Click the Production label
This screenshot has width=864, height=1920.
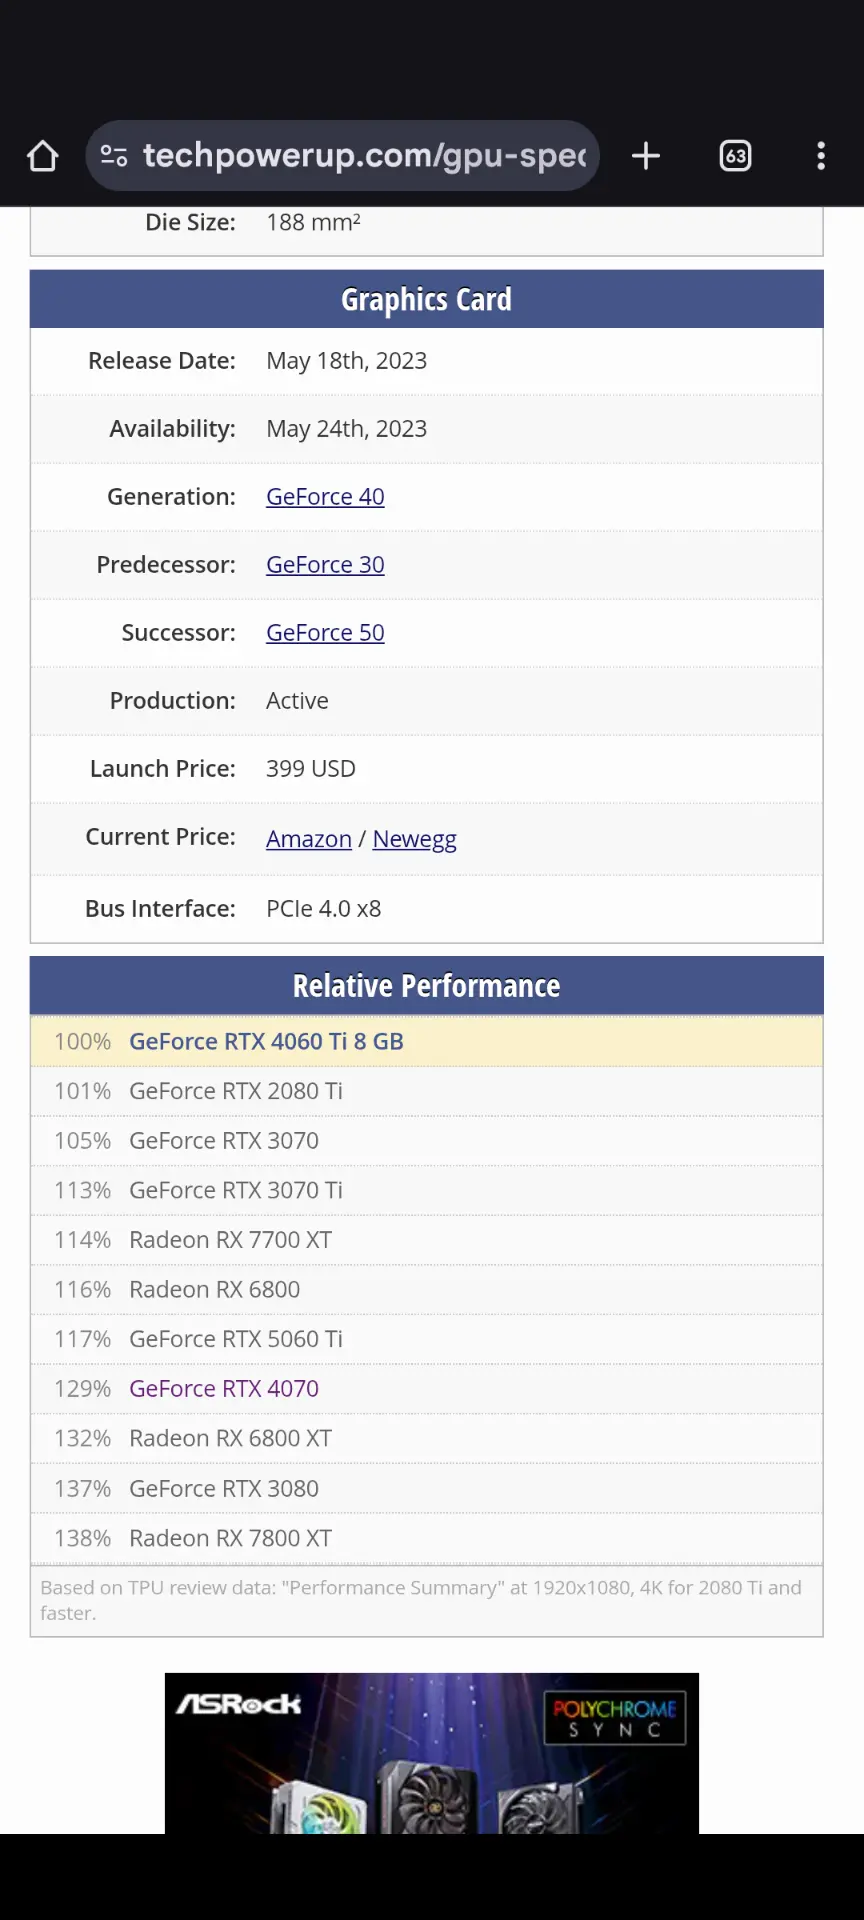coord(173,701)
